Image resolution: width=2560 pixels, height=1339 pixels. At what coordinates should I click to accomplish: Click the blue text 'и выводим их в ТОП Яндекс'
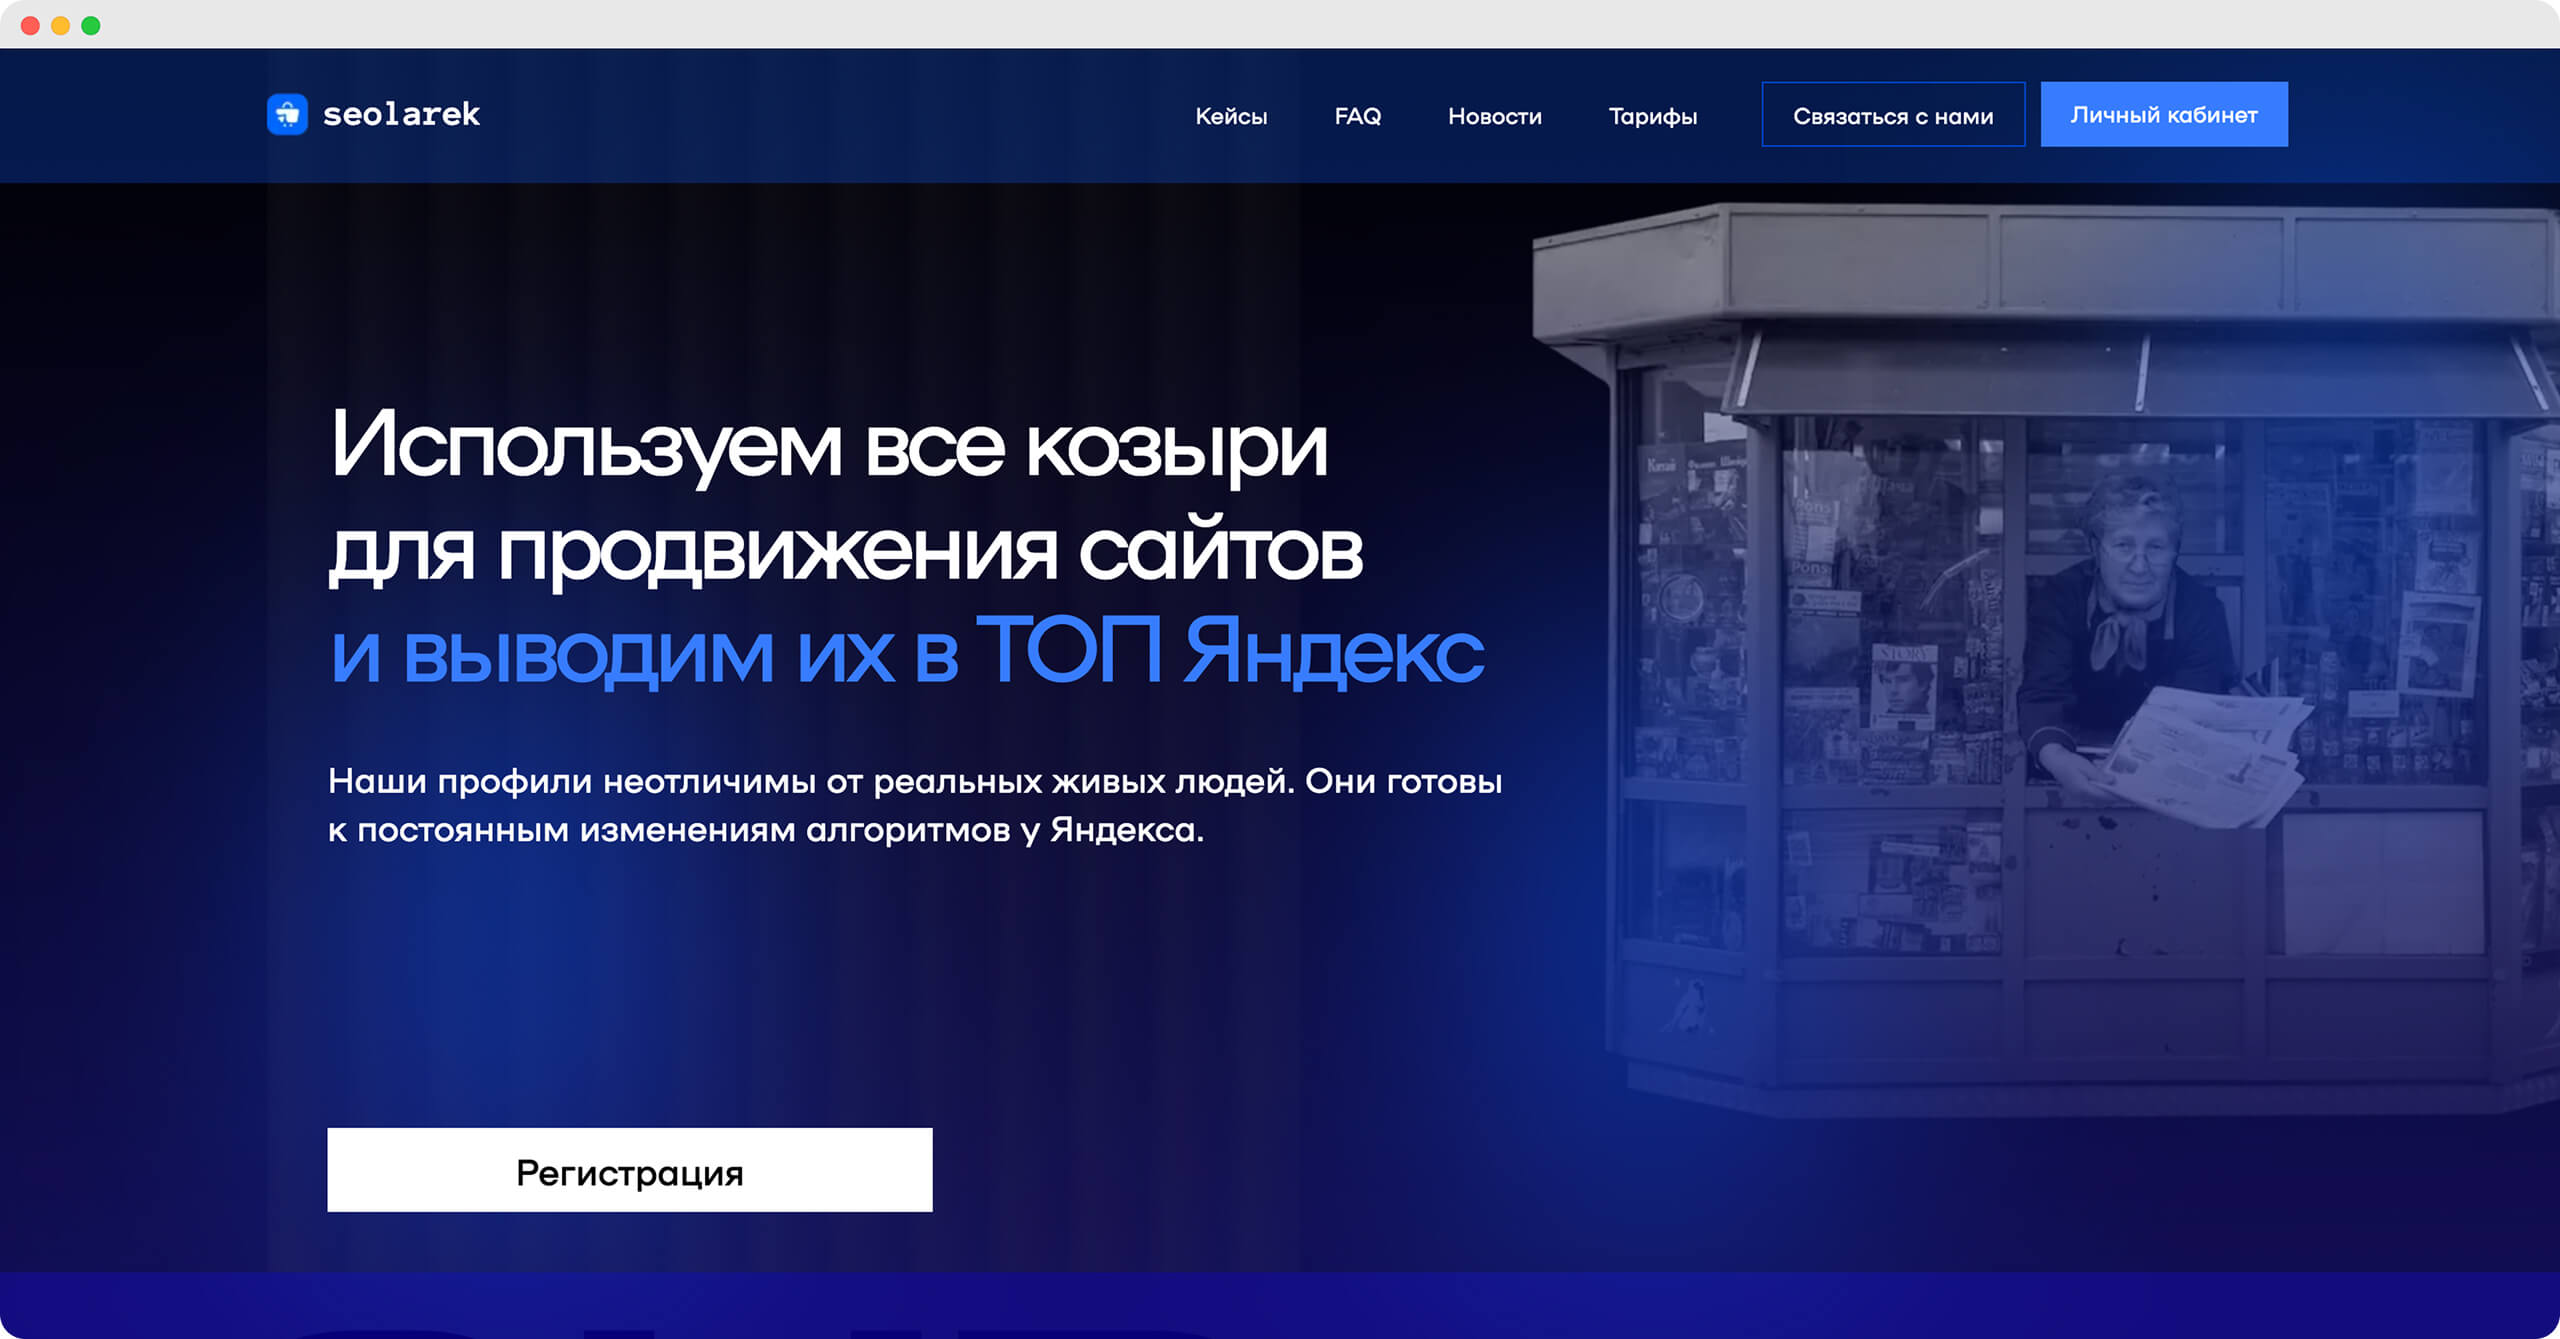907,652
